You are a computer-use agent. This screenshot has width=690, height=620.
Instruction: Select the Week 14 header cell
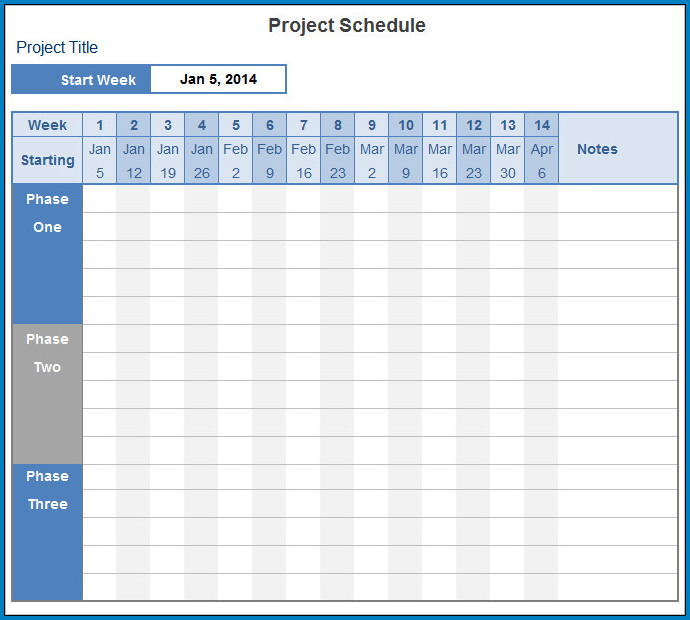542,125
